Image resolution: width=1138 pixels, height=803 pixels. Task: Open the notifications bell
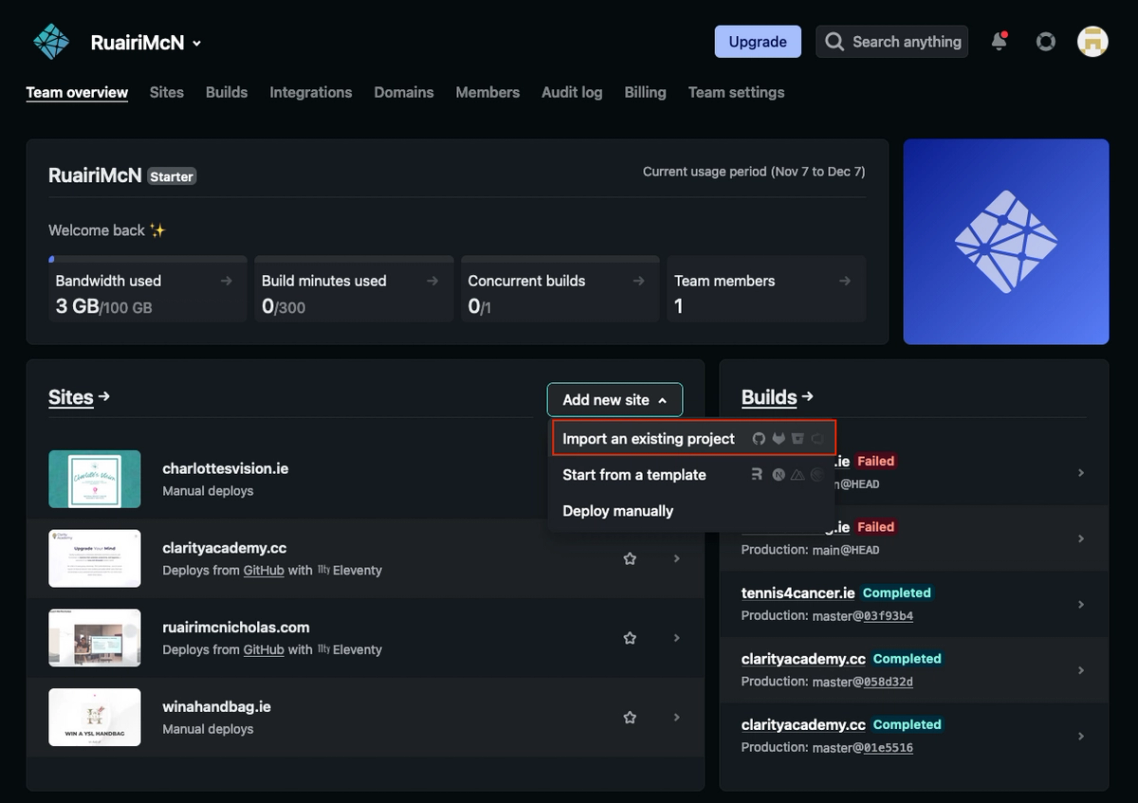point(999,41)
